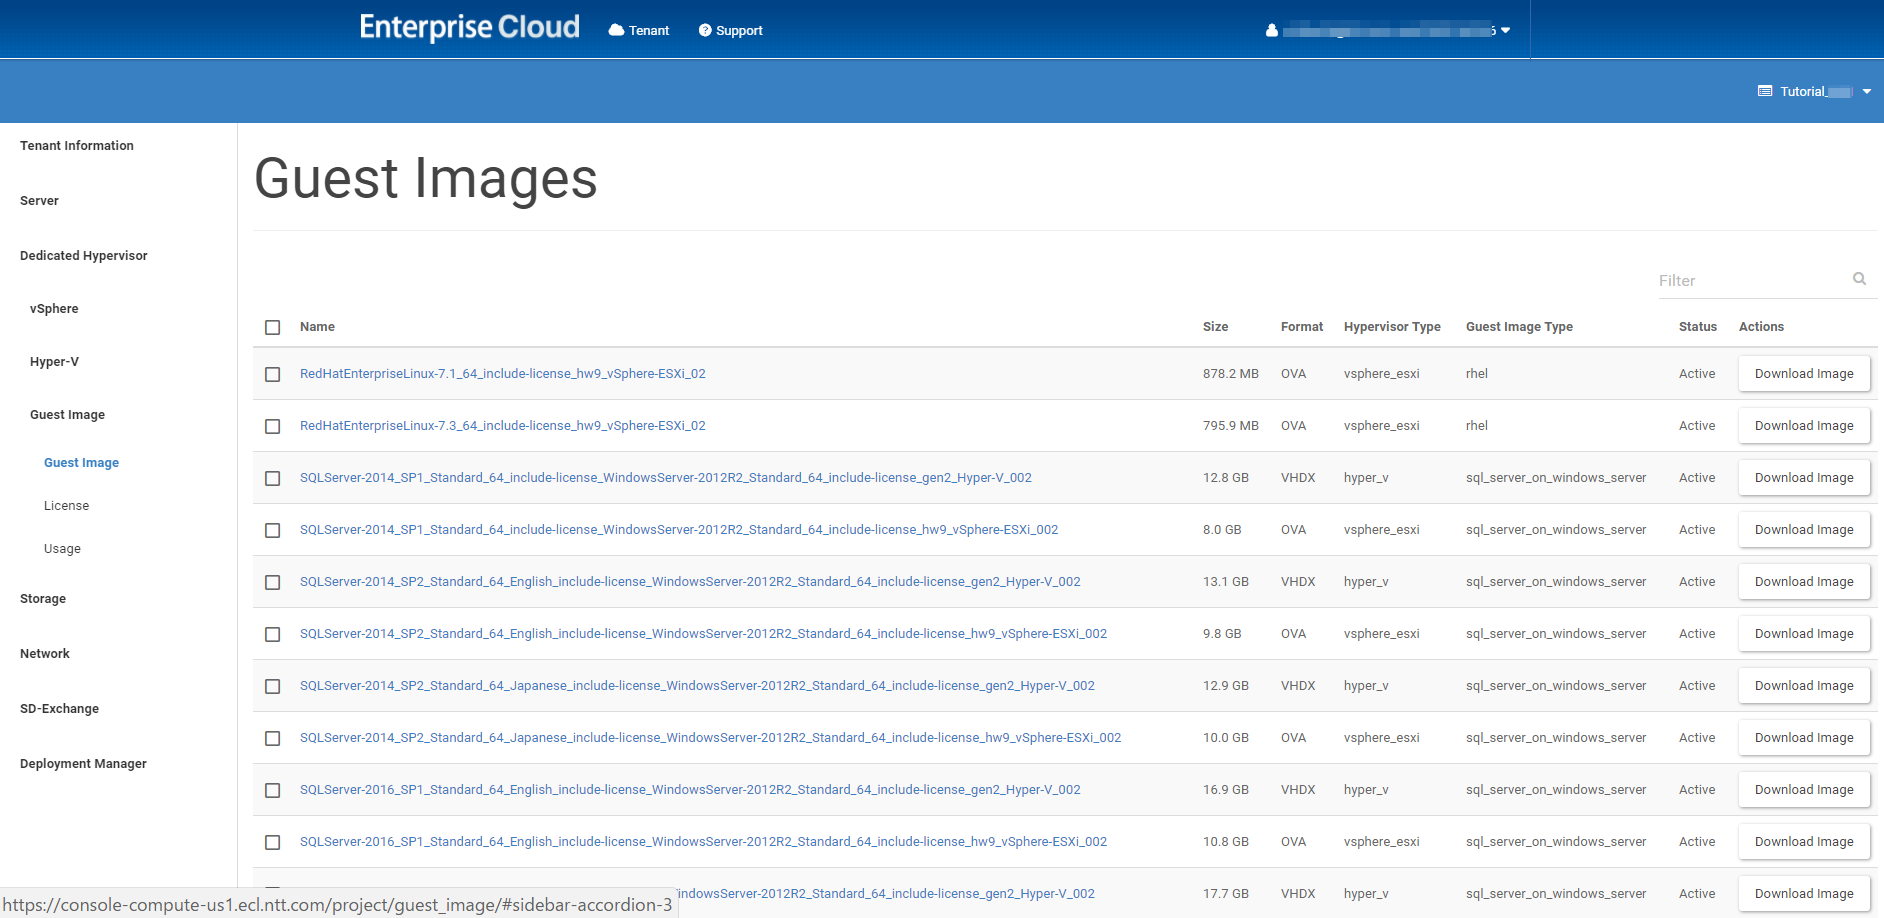
Task: Open the user account dropdown arrow
Action: coord(1506,31)
